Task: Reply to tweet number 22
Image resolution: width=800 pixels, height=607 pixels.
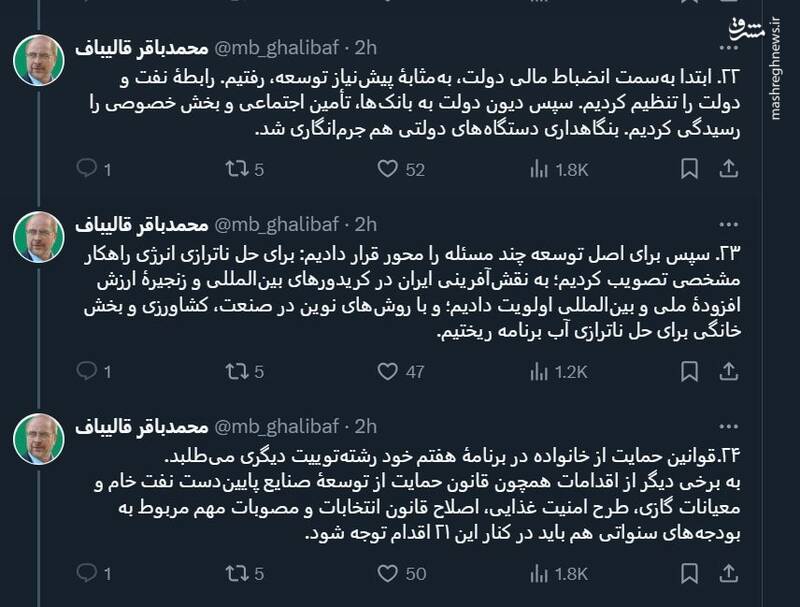Action: tap(87, 169)
